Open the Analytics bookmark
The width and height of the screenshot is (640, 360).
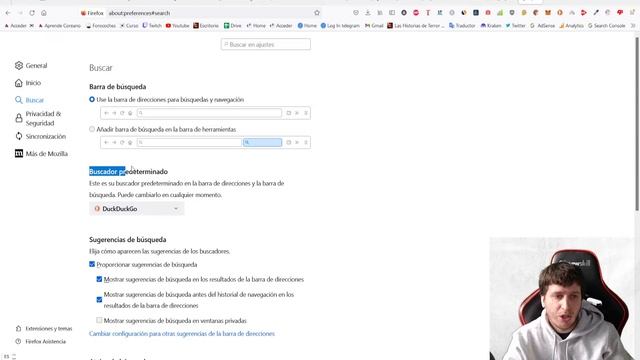[571, 26]
